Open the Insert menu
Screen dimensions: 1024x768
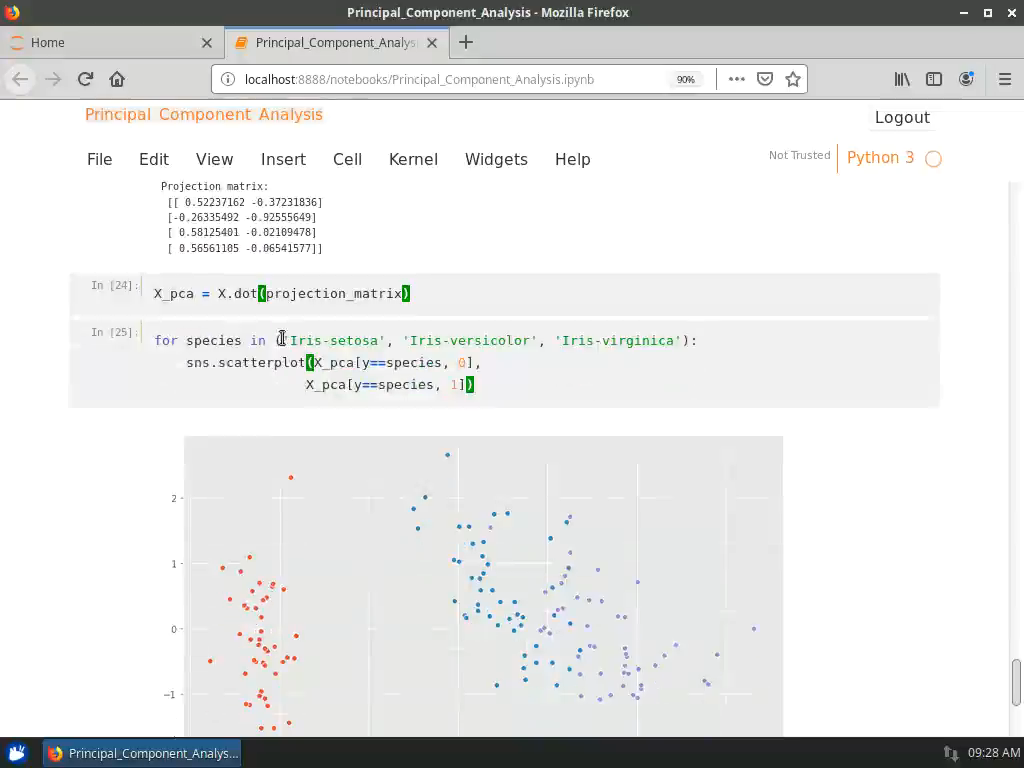point(283,159)
